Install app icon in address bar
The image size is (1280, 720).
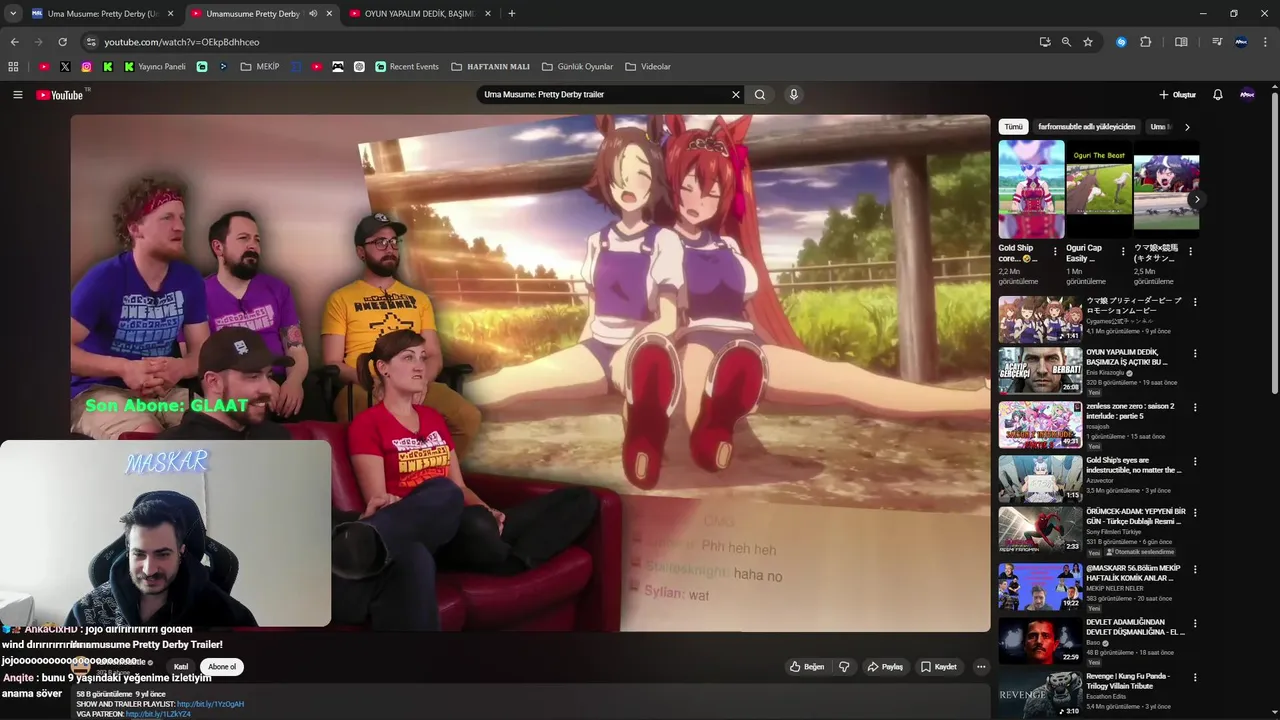pos(1044,42)
